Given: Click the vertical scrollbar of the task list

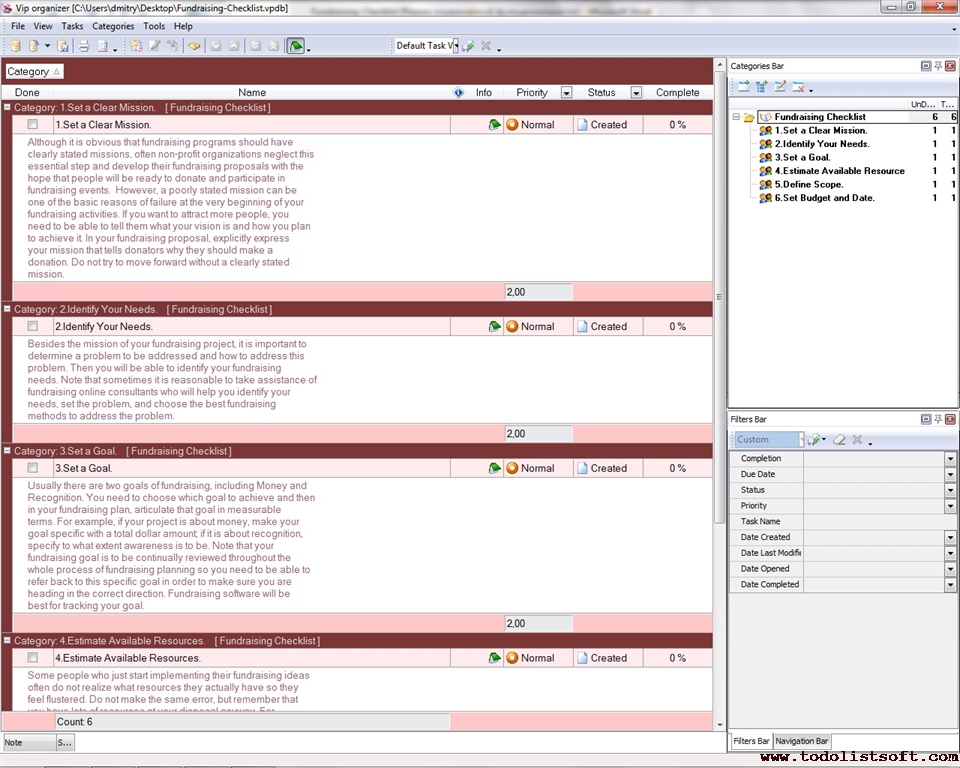Looking at the screenshot, I should 719,300.
